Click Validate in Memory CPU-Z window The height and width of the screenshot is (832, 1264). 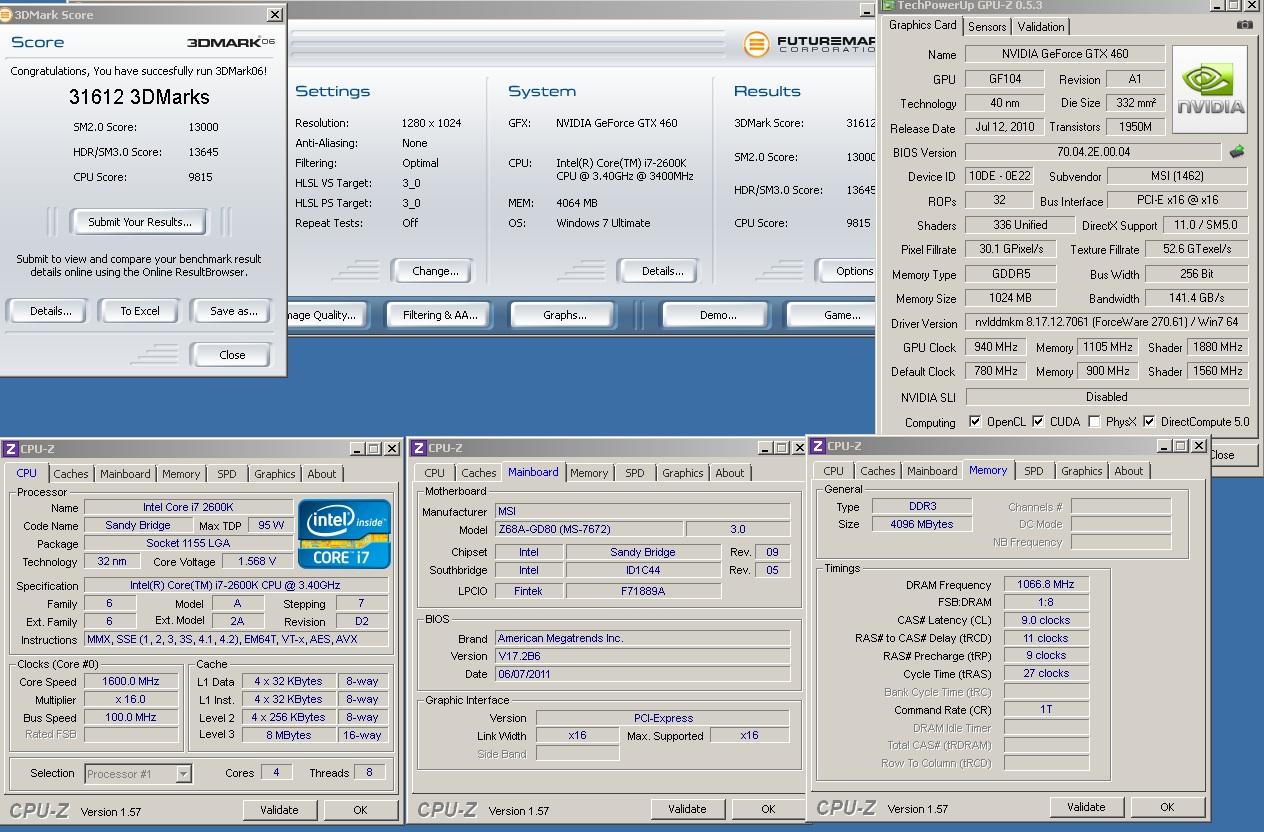click(x=1086, y=807)
